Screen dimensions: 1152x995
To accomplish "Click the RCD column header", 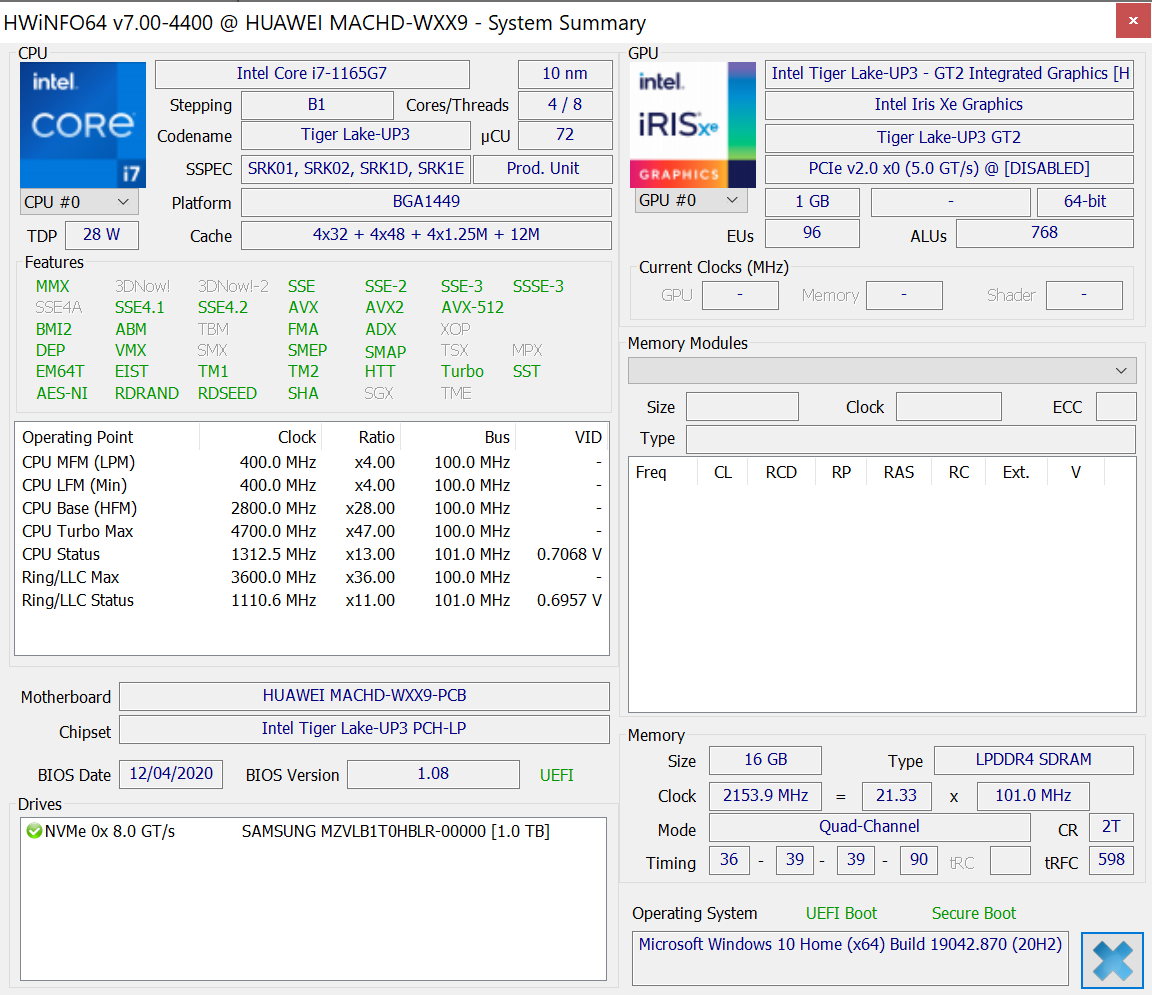I will coord(781,472).
